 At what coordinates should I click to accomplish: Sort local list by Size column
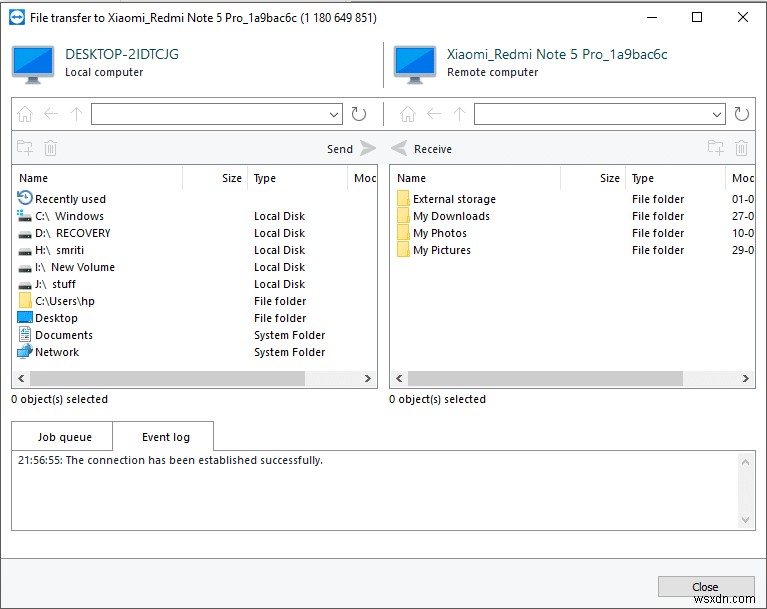(215, 178)
